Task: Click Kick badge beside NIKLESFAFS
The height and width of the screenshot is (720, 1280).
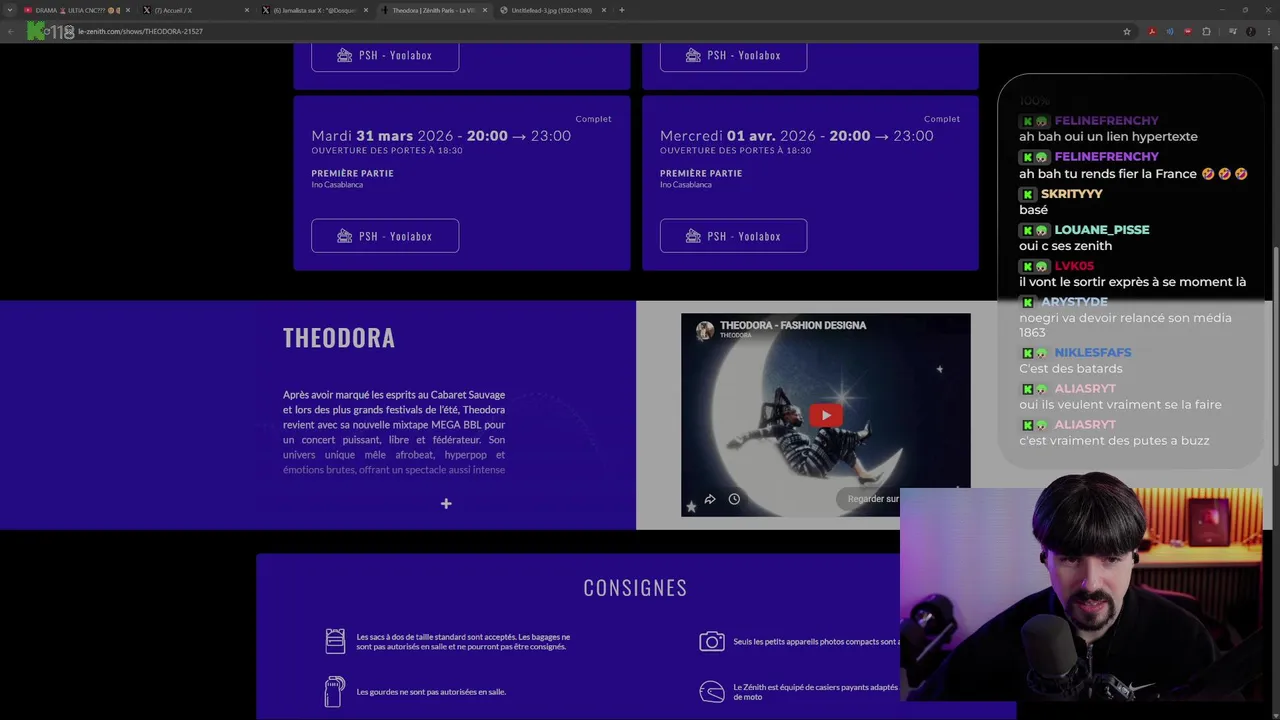Action: click(x=1027, y=353)
